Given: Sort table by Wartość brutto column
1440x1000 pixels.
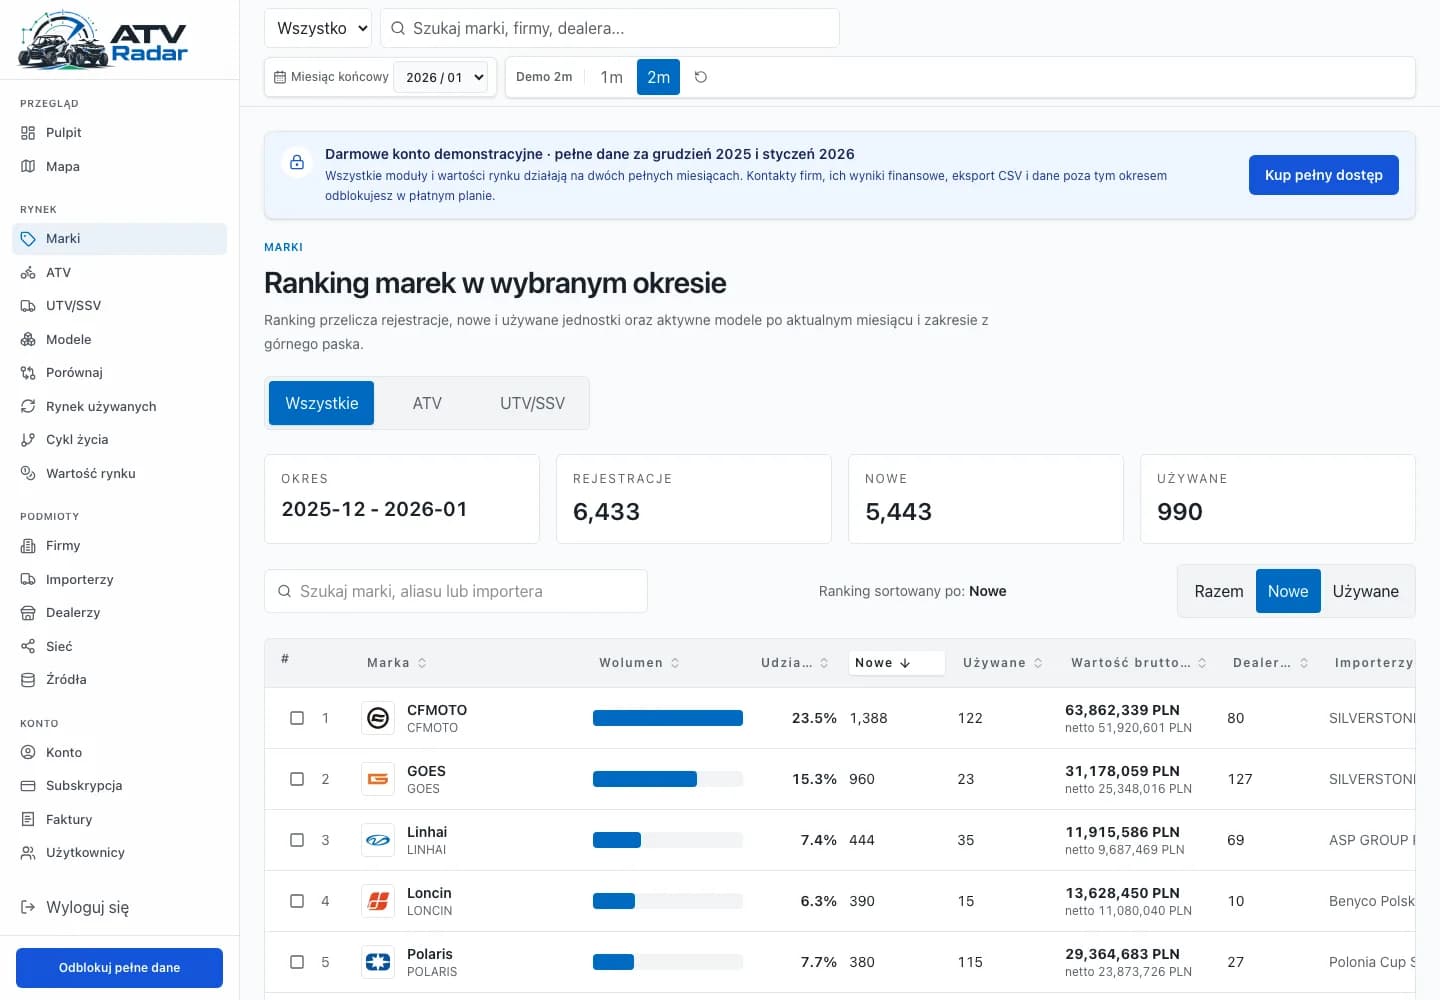Looking at the screenshot, I should [x=1139, y=663].
